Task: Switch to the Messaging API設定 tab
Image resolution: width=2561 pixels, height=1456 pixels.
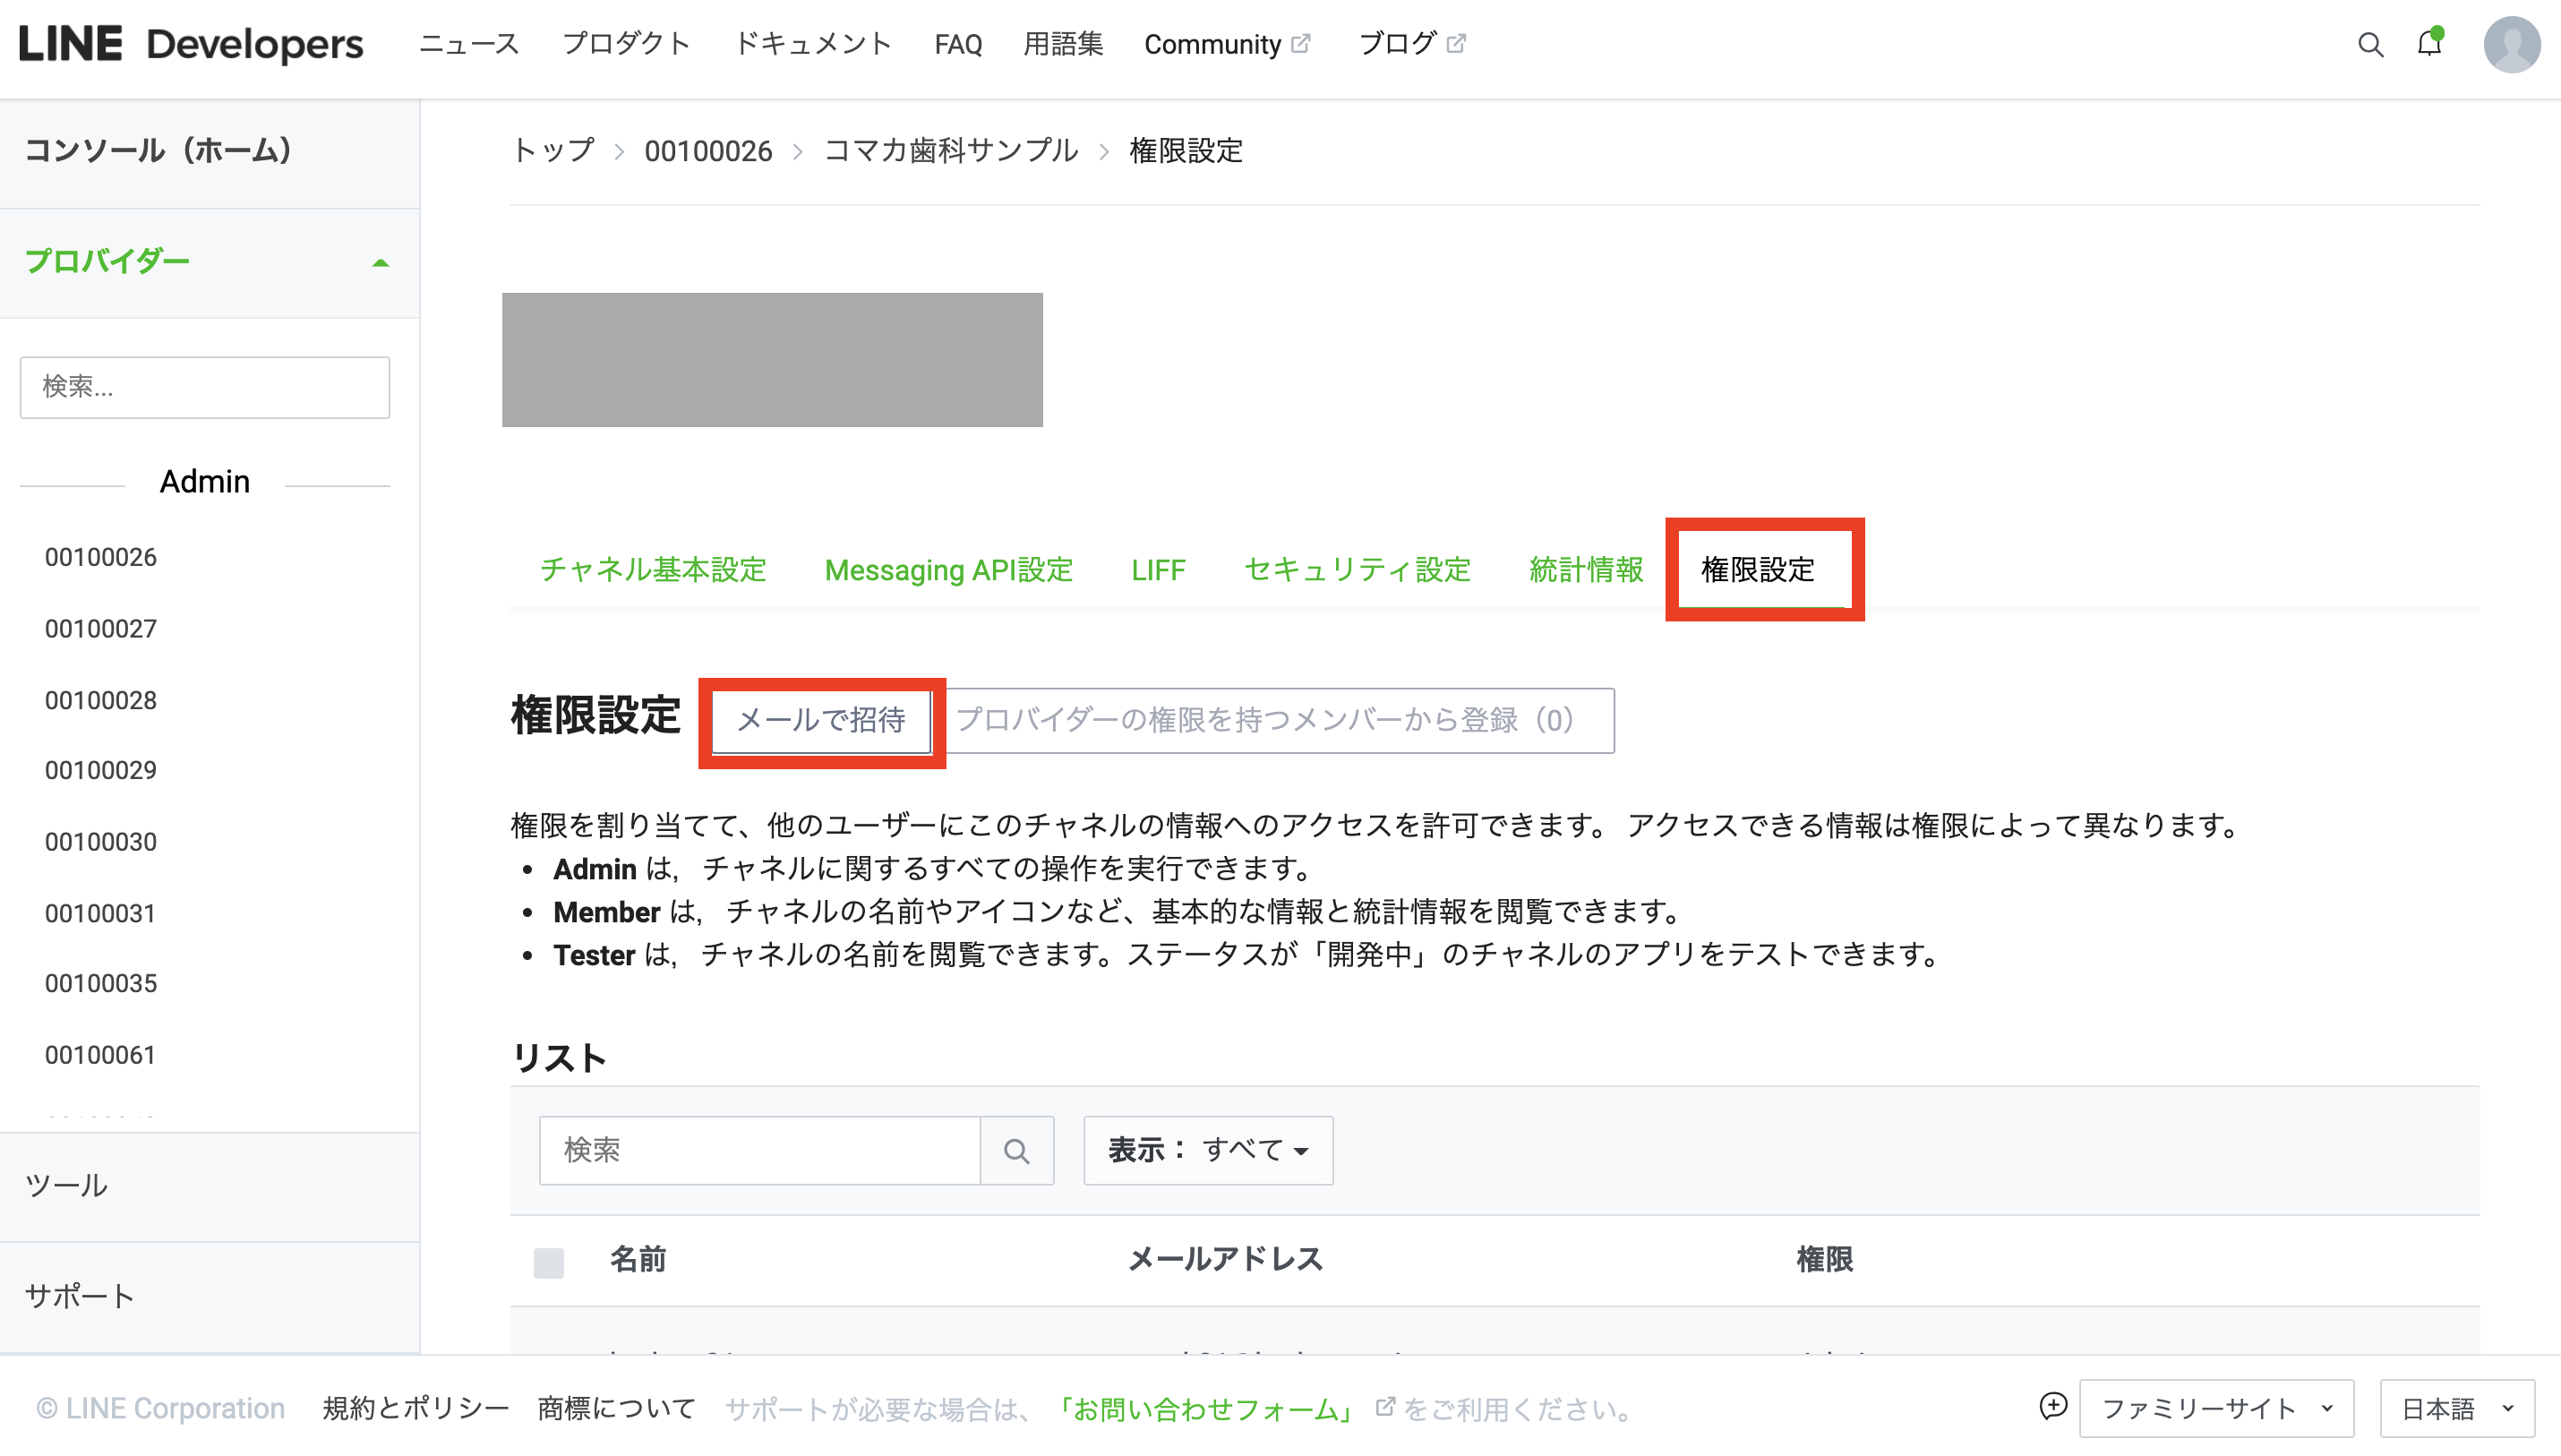Action: coord(948,570)
